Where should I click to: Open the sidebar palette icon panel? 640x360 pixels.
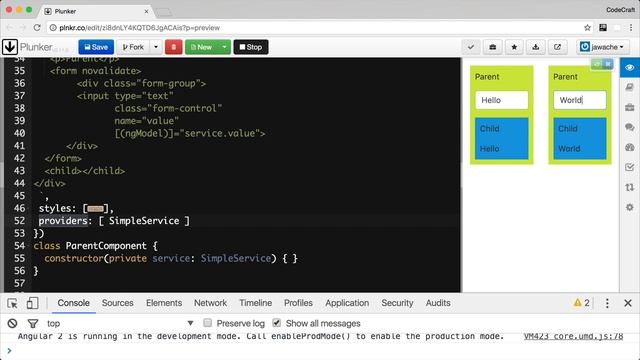point(629,147)
